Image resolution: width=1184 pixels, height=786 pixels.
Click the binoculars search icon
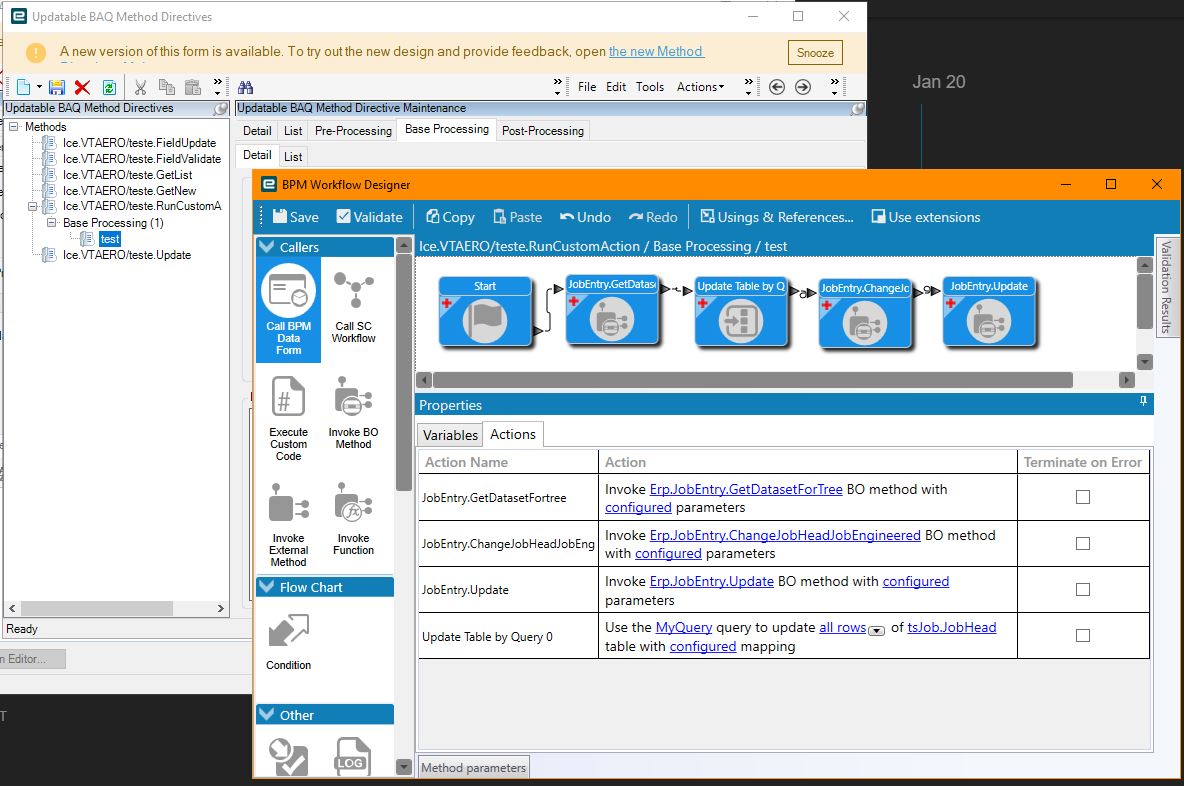[245, 88]
